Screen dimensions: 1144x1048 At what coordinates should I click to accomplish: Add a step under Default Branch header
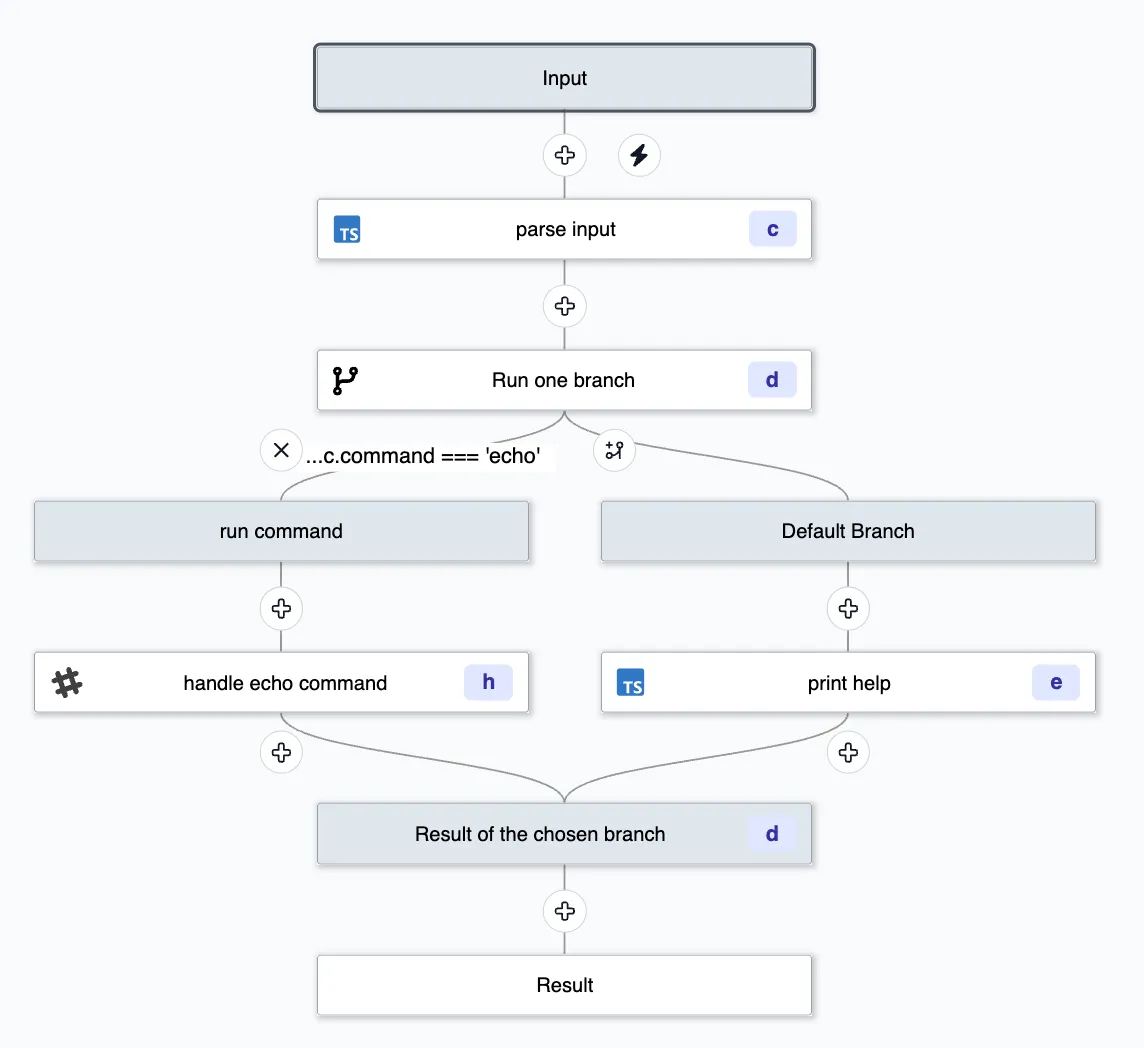coord(848,608)
